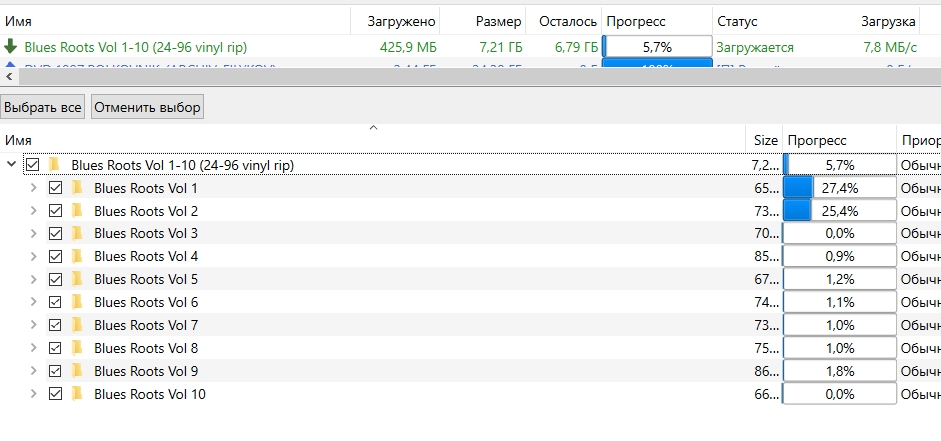
Task: Expand Blues Roots Vol 1 folder
Action: click(x=34, y=188)
